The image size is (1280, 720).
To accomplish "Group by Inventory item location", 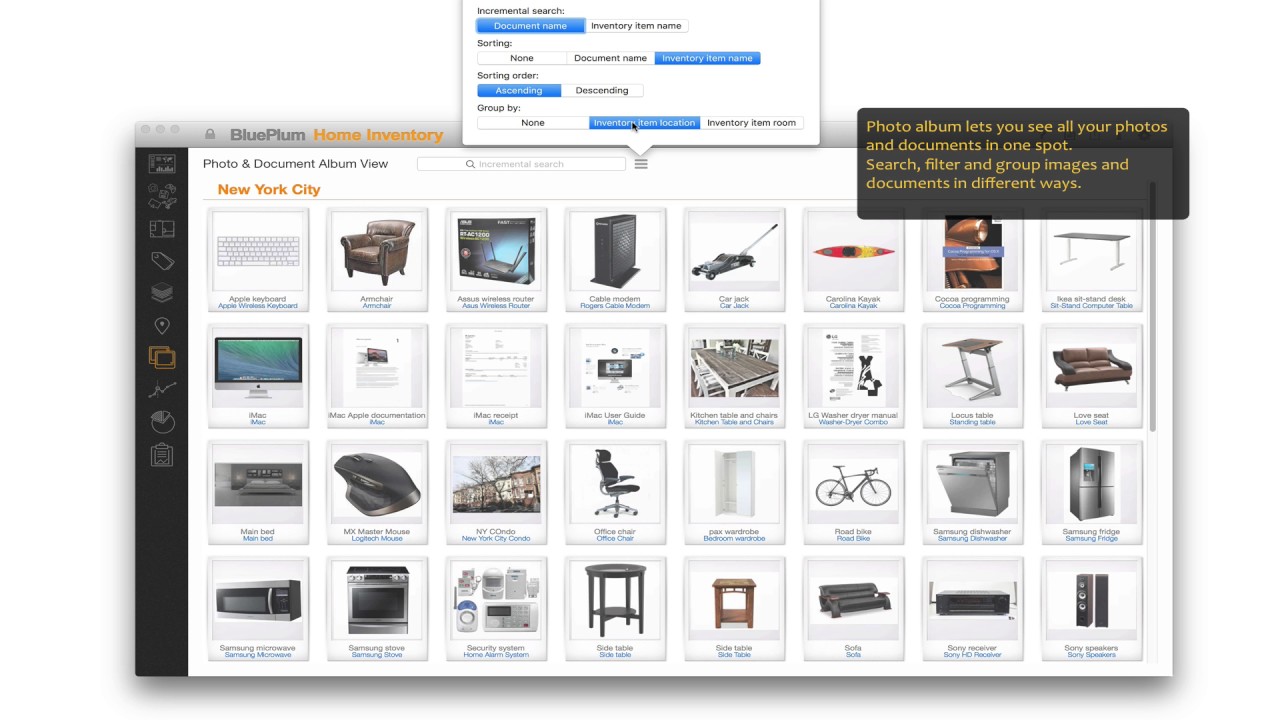I will pos(644,123).
